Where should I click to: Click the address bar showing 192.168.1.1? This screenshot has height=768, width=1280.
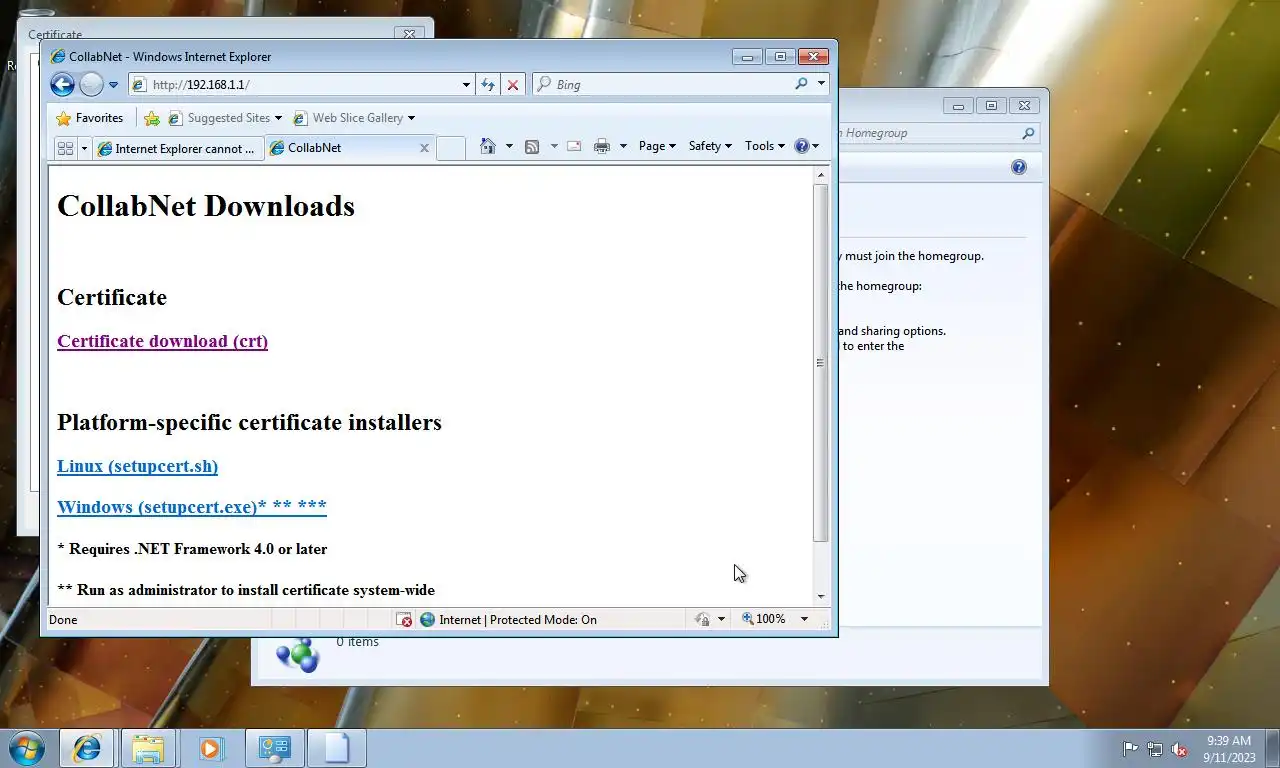point(294,85)
